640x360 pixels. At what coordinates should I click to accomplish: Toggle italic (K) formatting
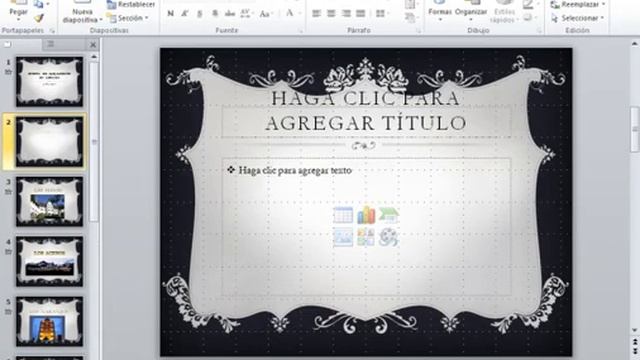(184, 13)
